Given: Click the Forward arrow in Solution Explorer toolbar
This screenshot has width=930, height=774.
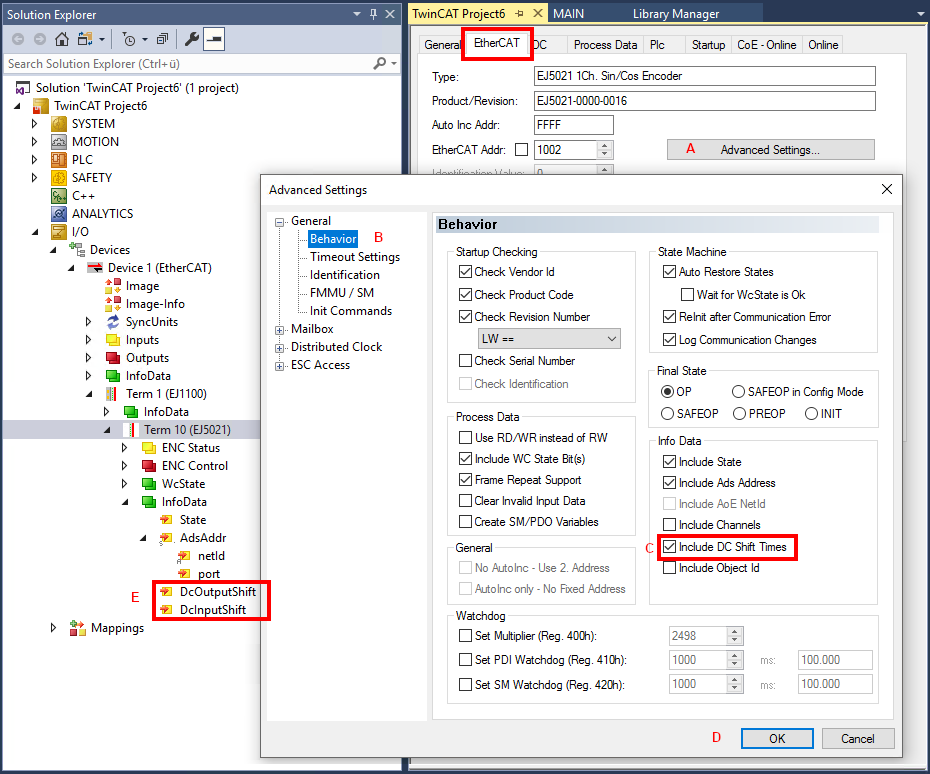Looking at the screenshot, I should (40, 39).
